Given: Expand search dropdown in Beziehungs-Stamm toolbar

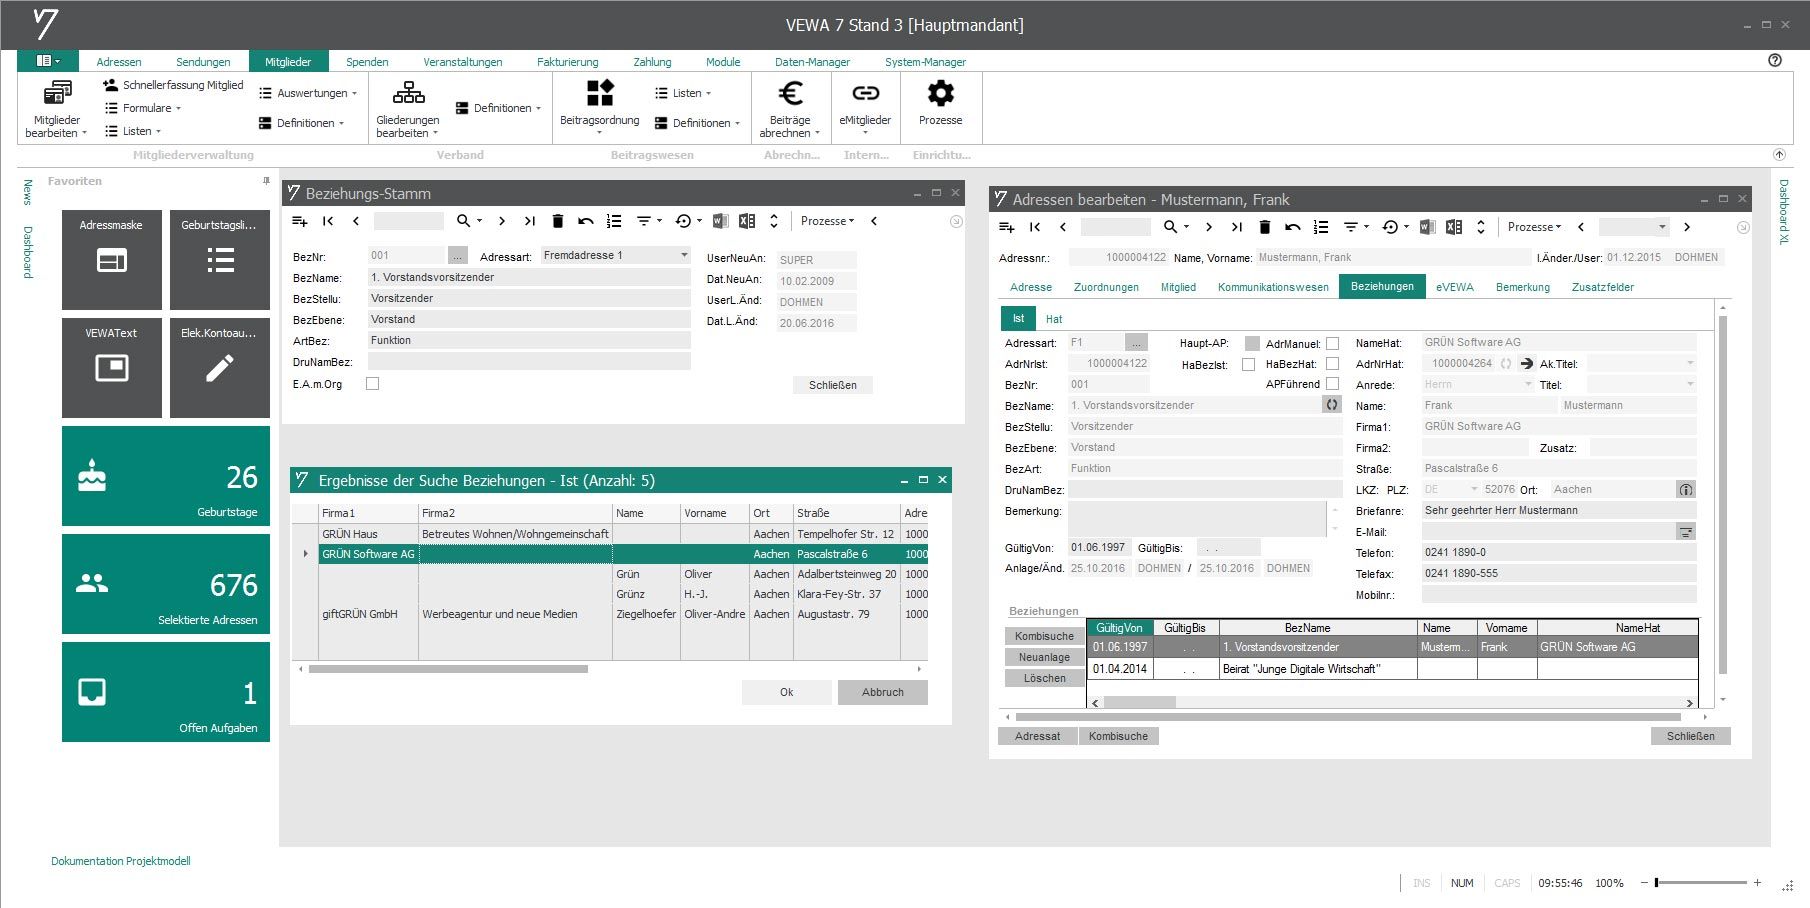Looking at the screenshot, I should (479, 221).
